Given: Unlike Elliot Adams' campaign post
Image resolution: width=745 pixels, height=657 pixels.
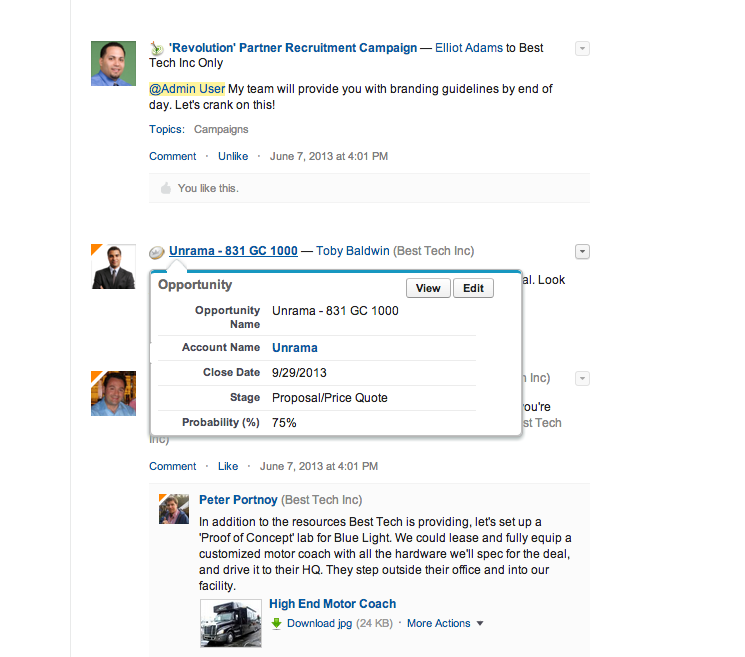Looking at the screenshot, I should pos(233,156).
